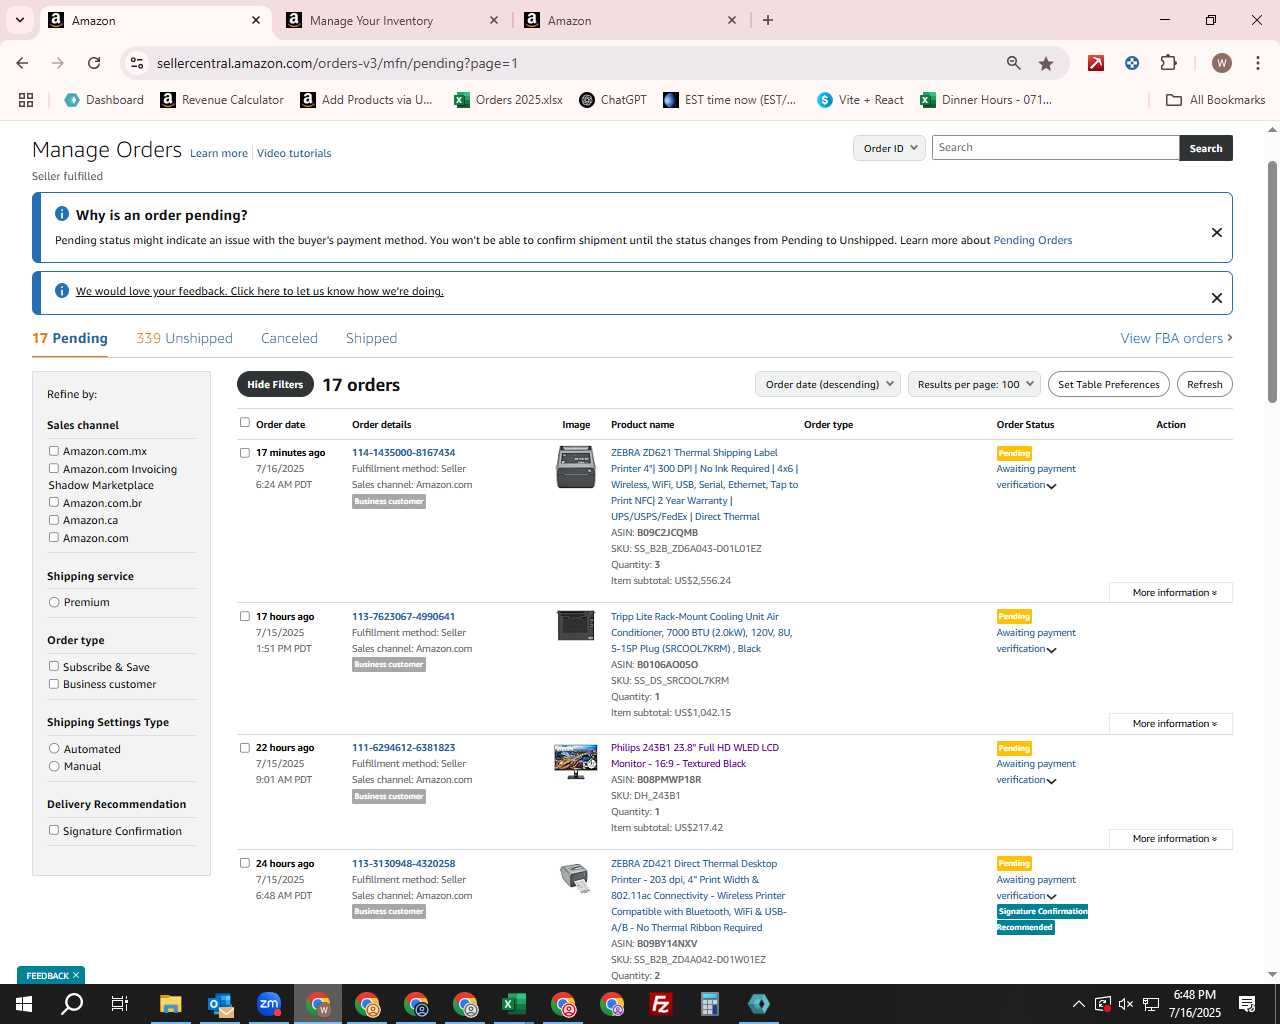Open the site information icon in address bar
This screenshot has height=1024, width=1280.
[x=137, y=63]
